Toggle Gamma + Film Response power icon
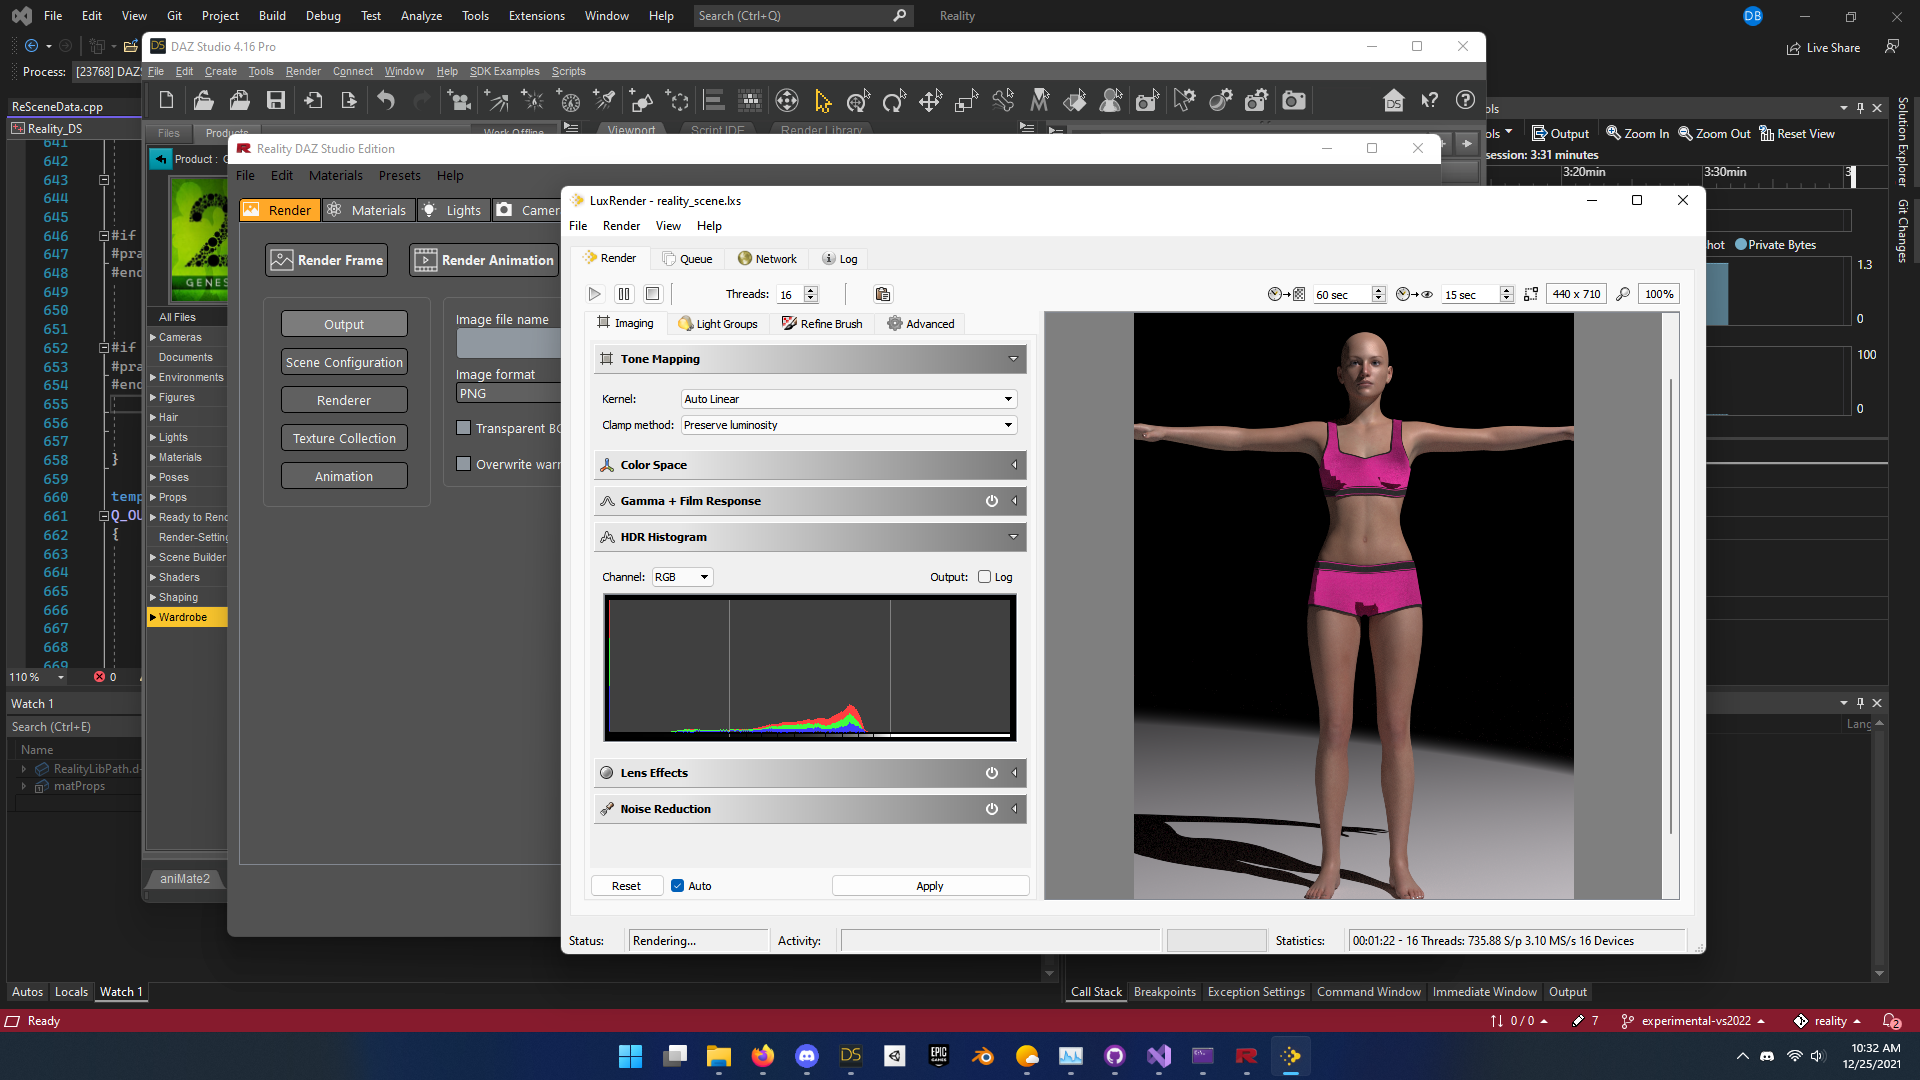This screenshot has height=1080, width=1920. tap(992, 501)
